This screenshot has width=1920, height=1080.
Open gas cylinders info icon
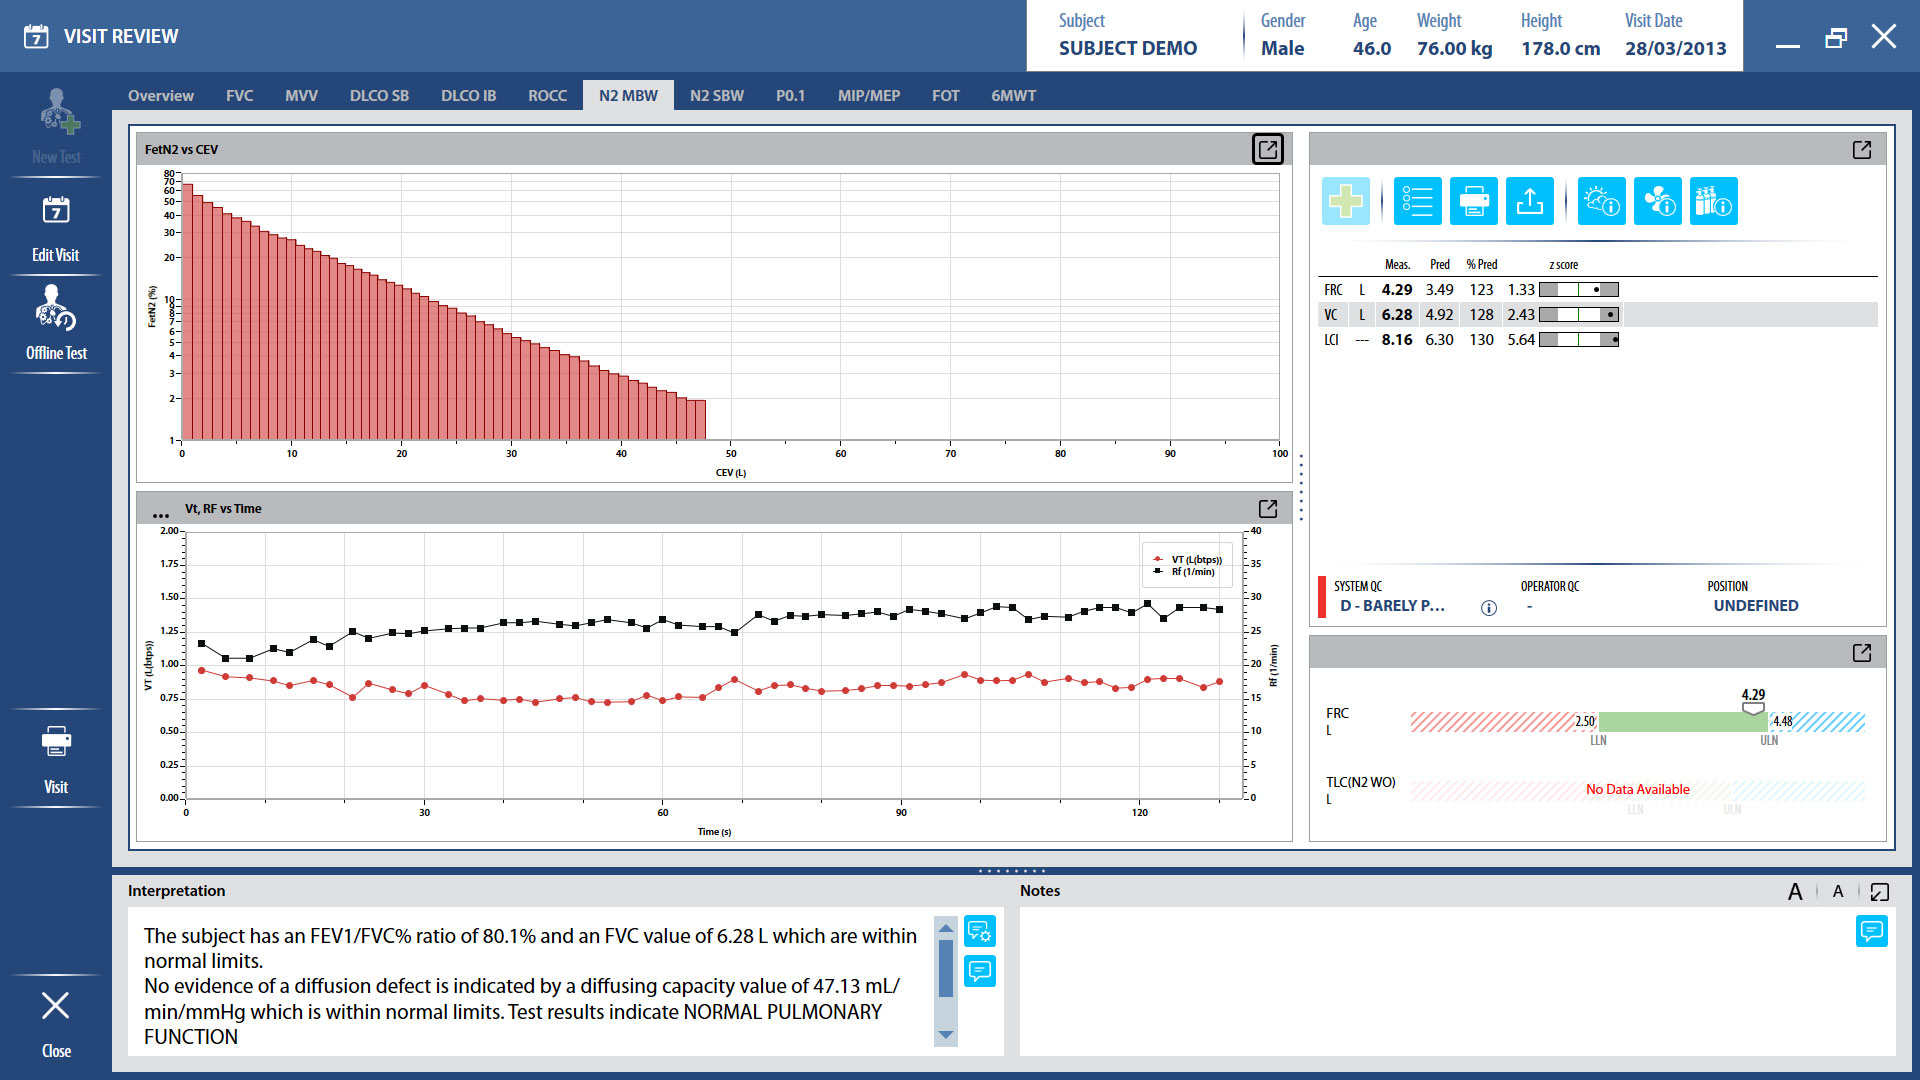click(1713, 201)
